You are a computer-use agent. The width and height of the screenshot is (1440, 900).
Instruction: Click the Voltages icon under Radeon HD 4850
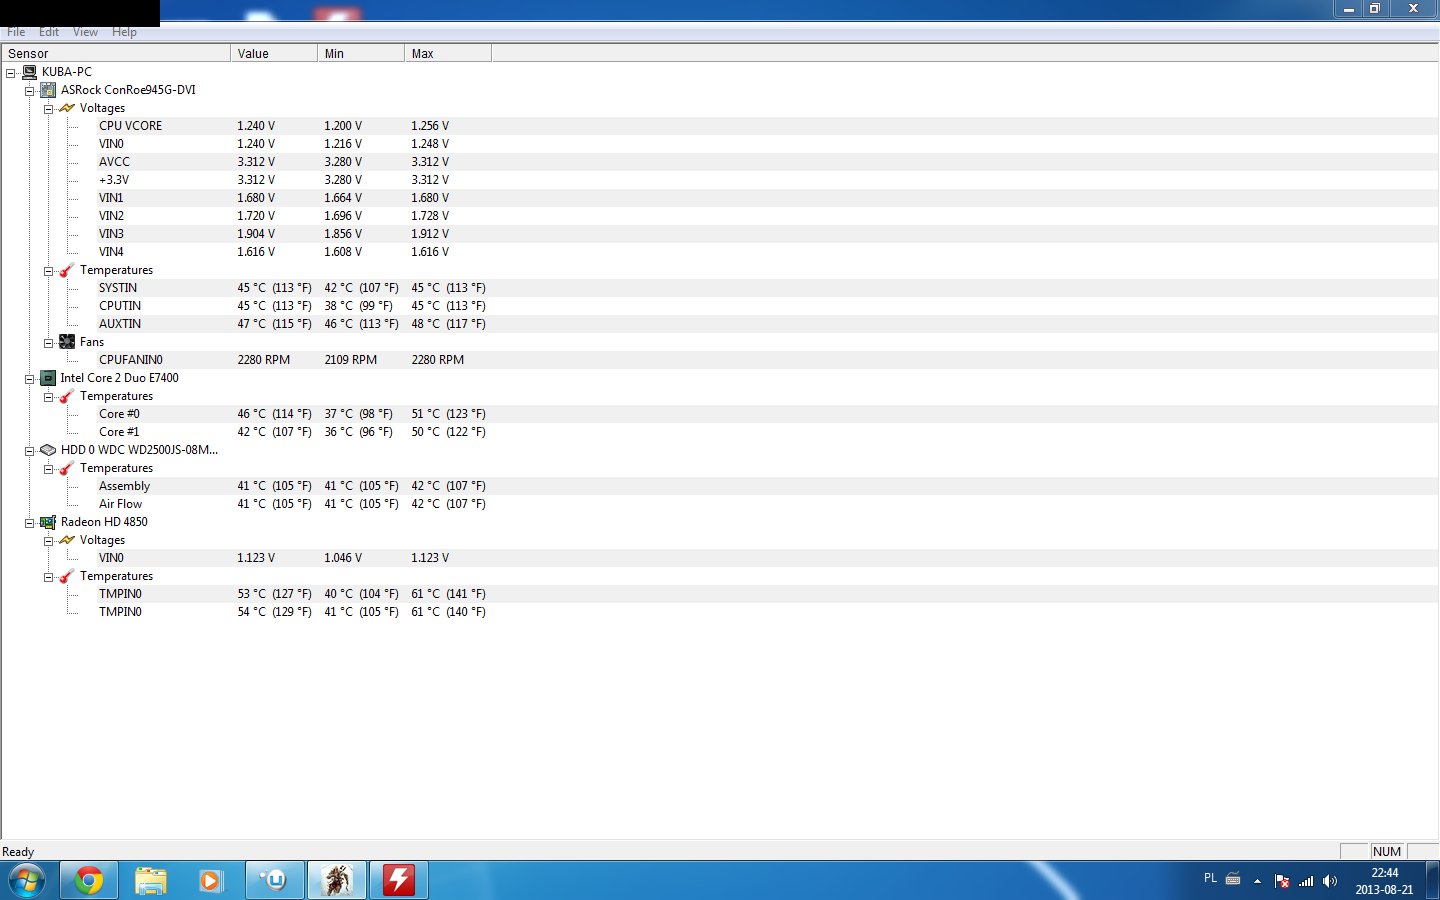[67, 540]
